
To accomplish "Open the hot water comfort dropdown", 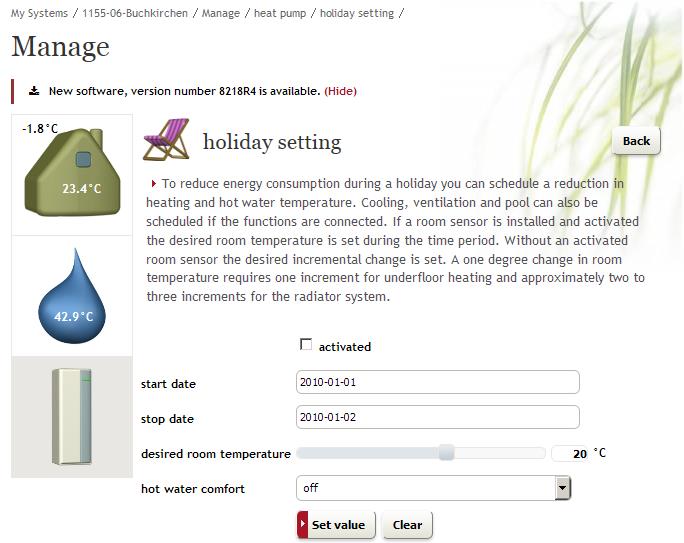I will pos(433,488).
